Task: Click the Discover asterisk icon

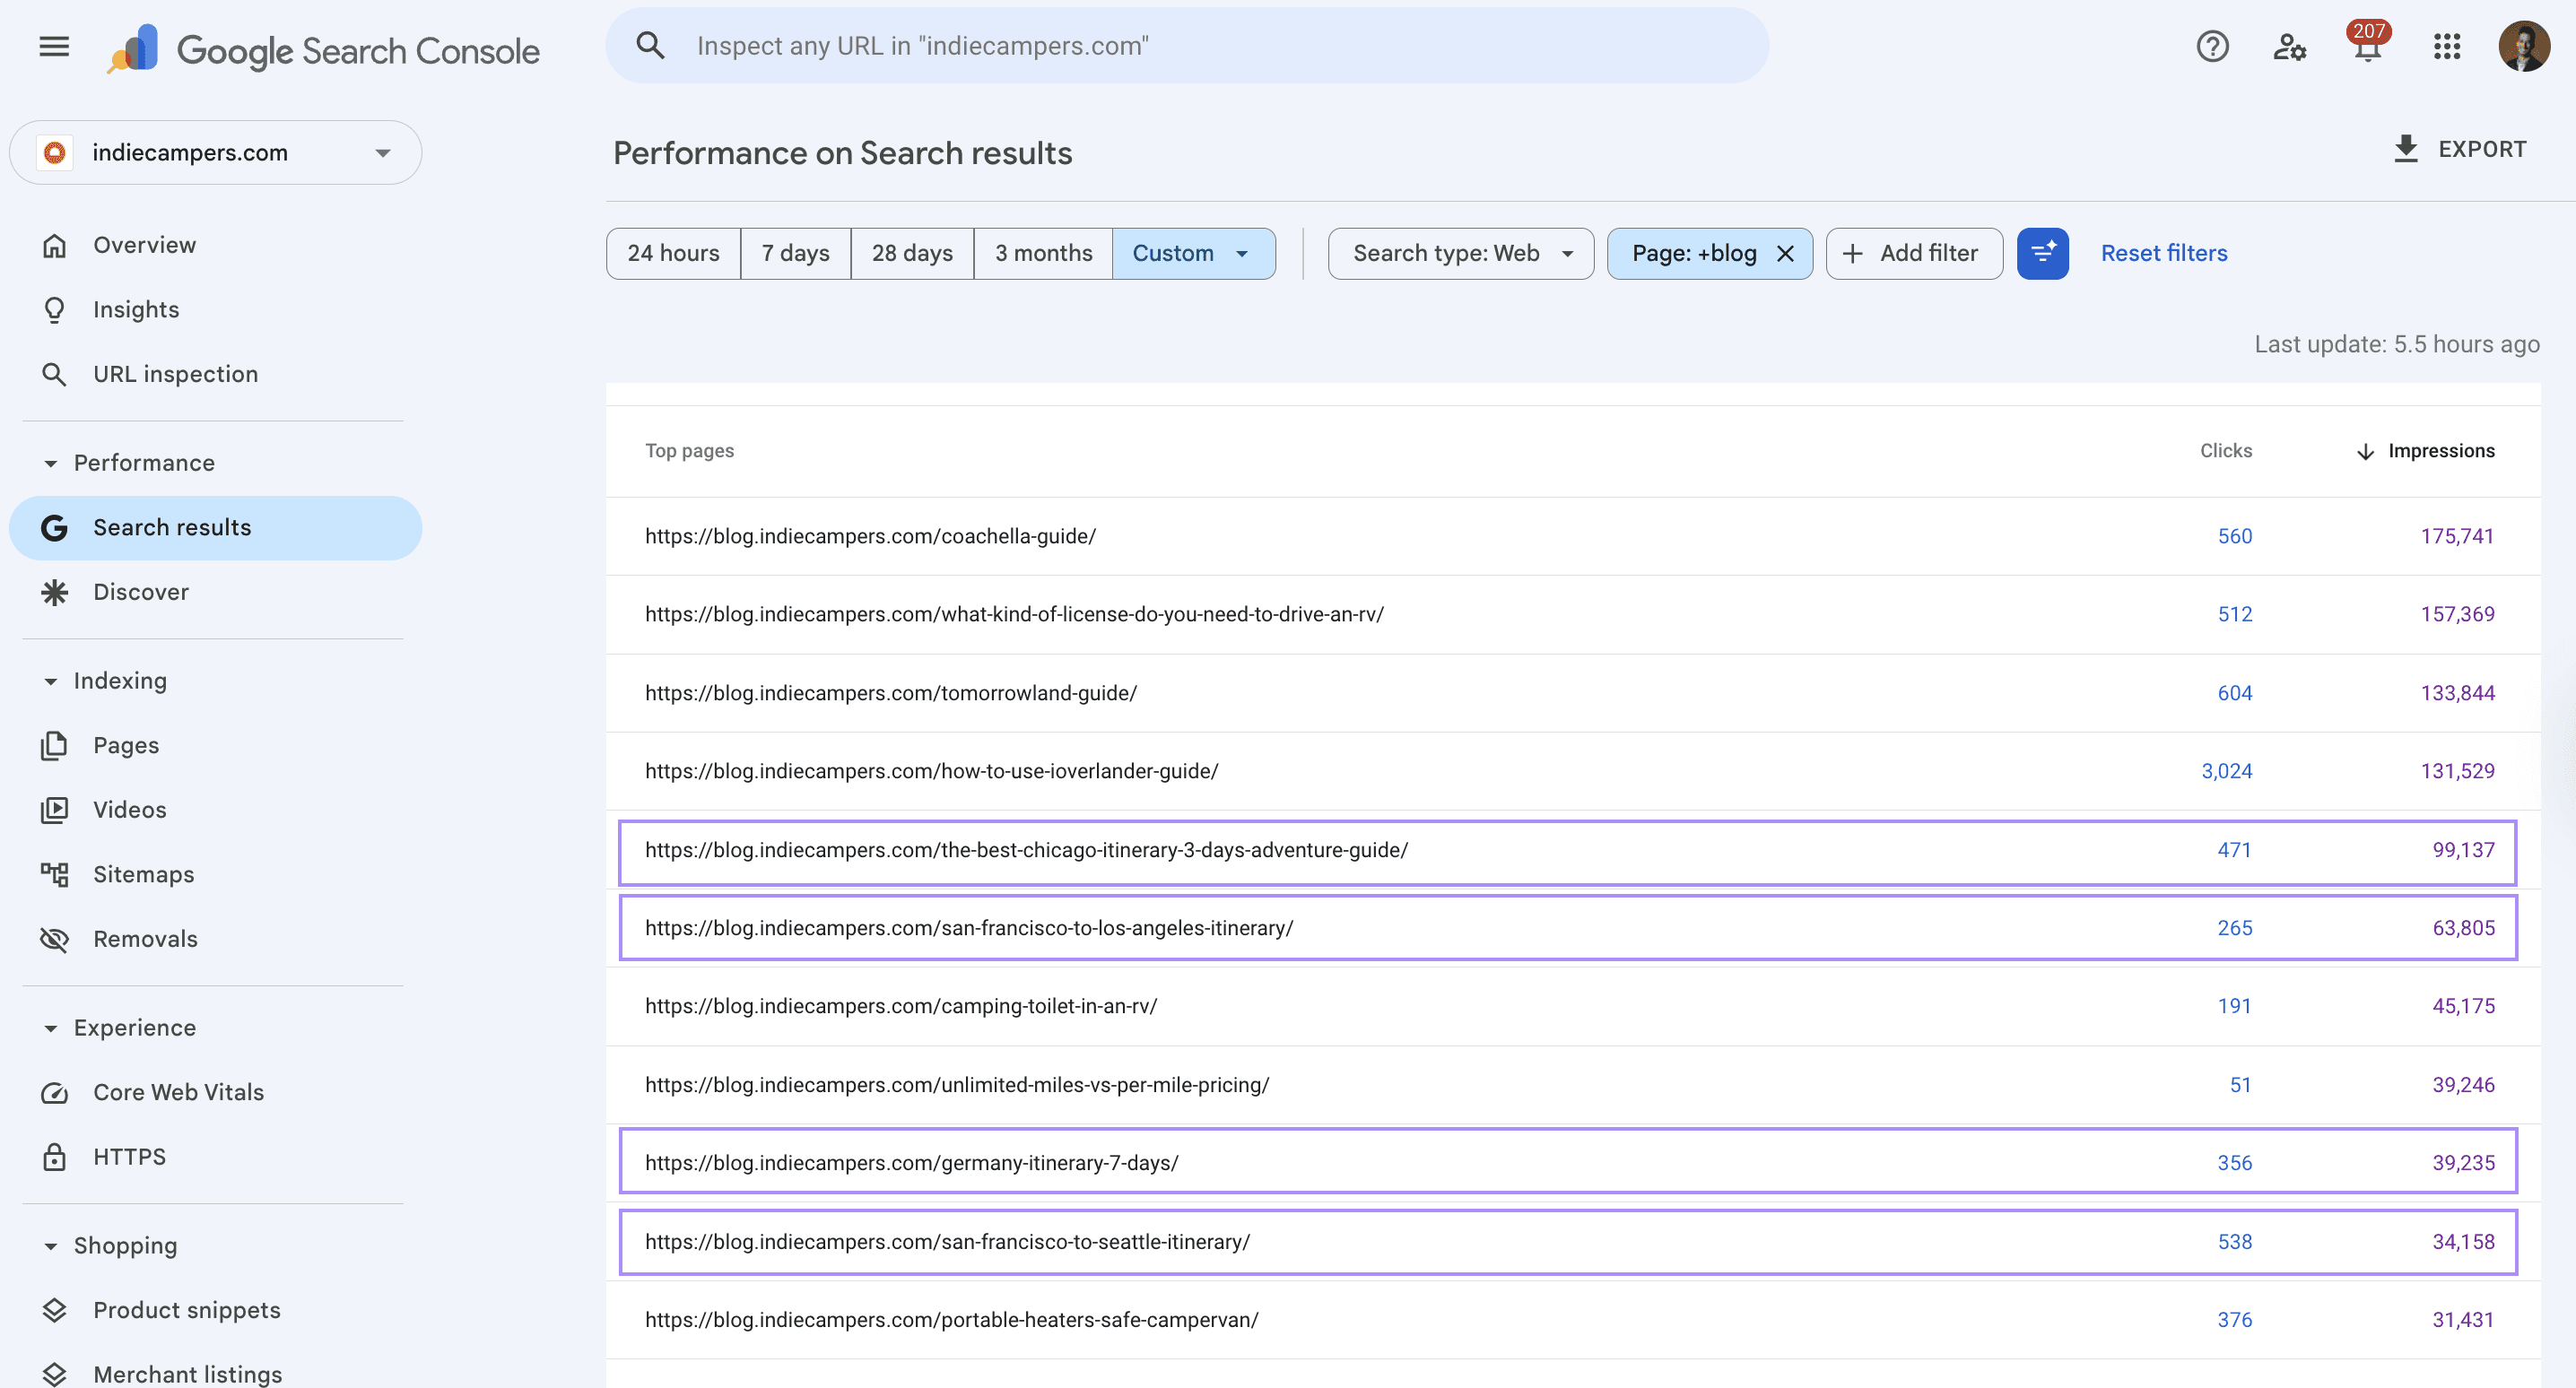Action: coord(54,592)
